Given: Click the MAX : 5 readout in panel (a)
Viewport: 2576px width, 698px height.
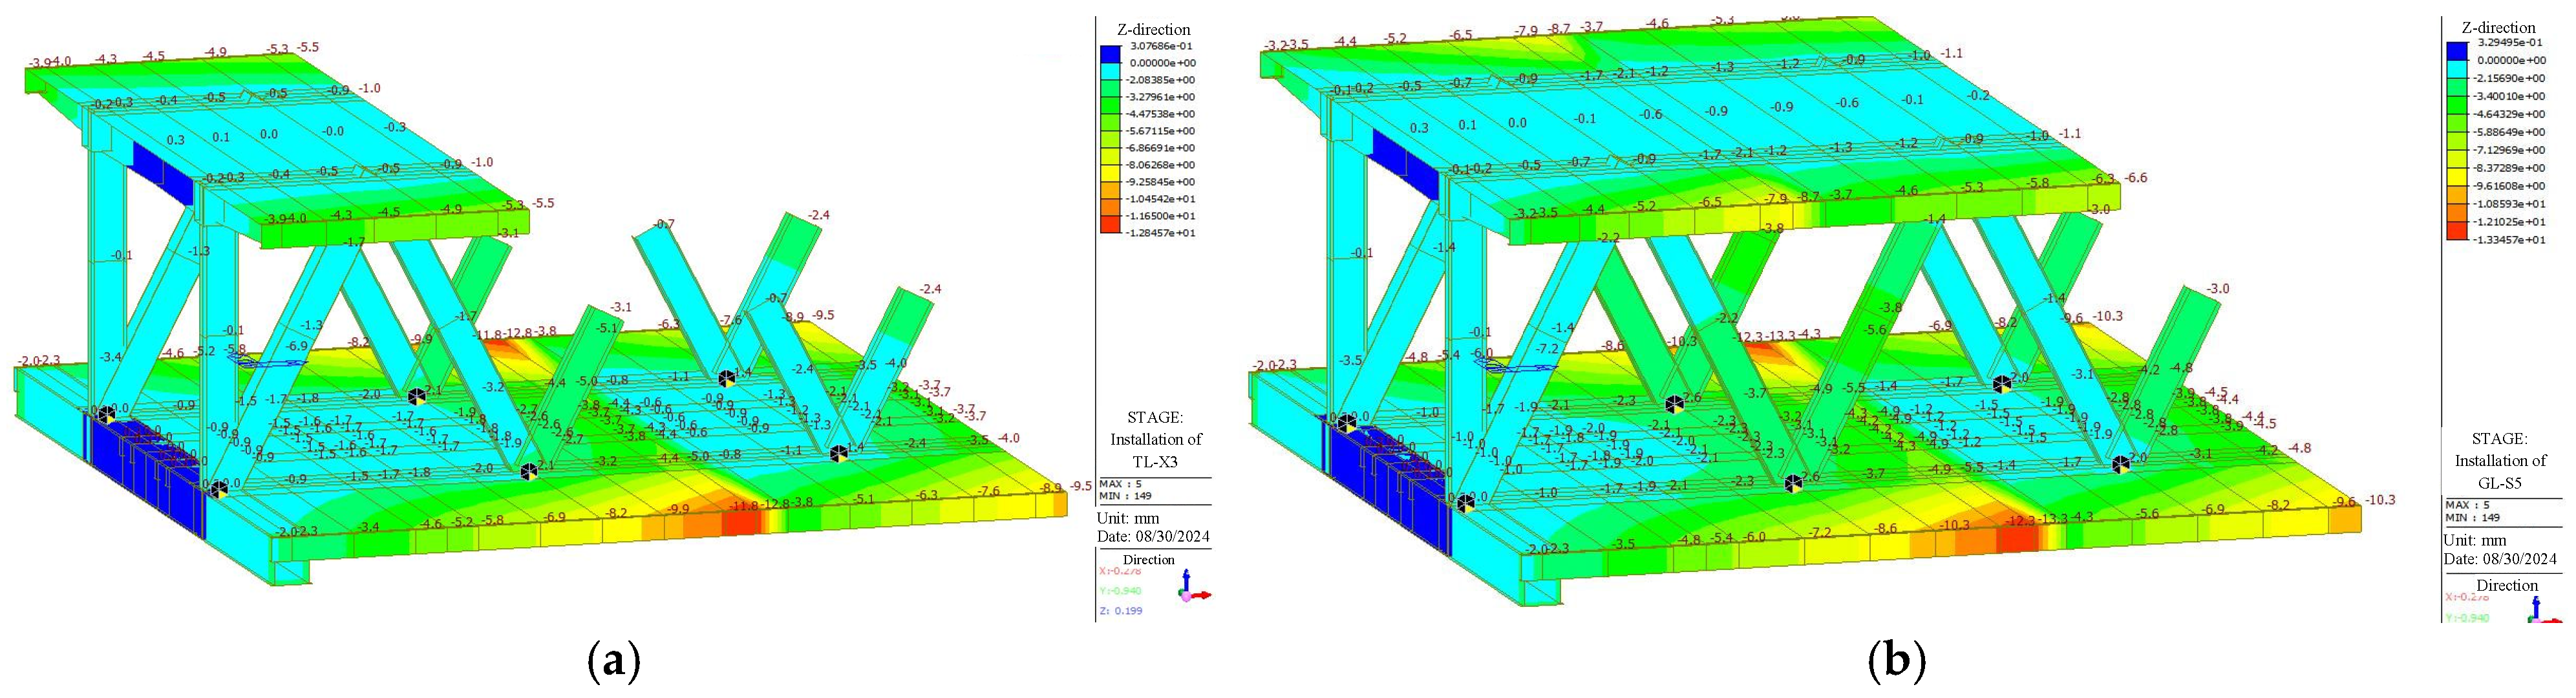Looking at the screenshot, I should click(1121, 485).
